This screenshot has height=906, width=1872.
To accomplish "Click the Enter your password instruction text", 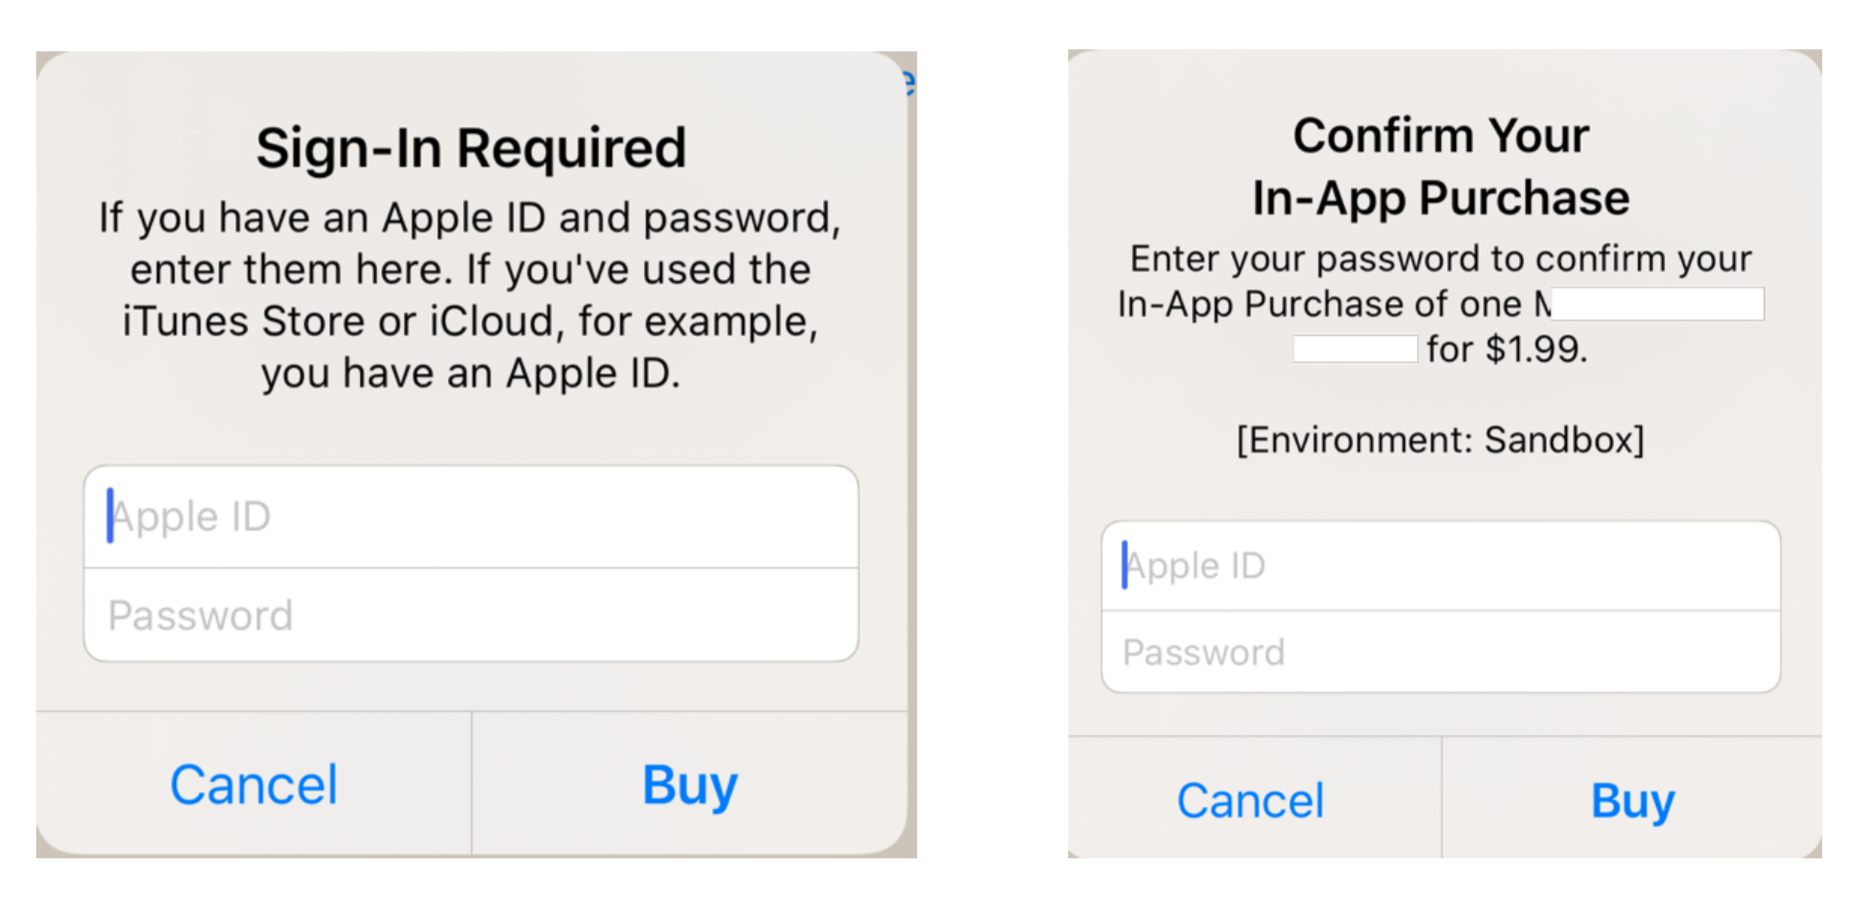I will point(1440,258).
